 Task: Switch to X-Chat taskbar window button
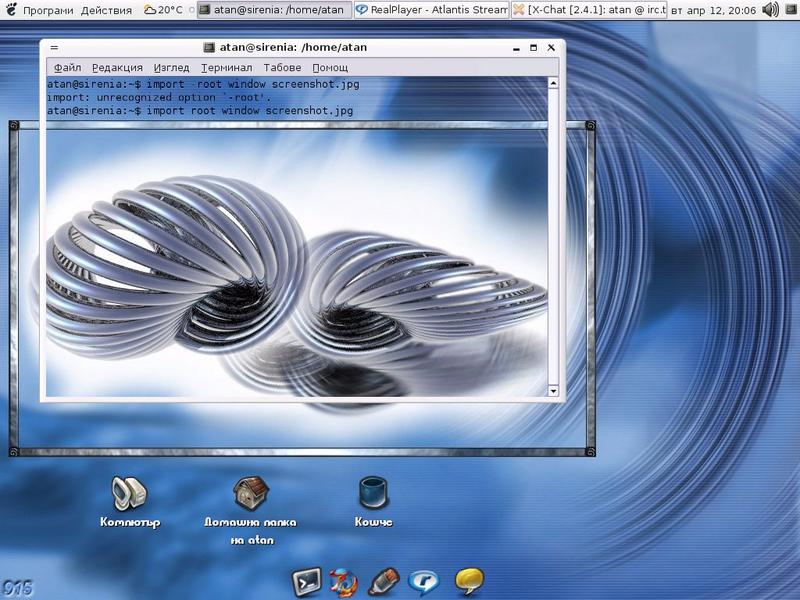tap(589, 10)
